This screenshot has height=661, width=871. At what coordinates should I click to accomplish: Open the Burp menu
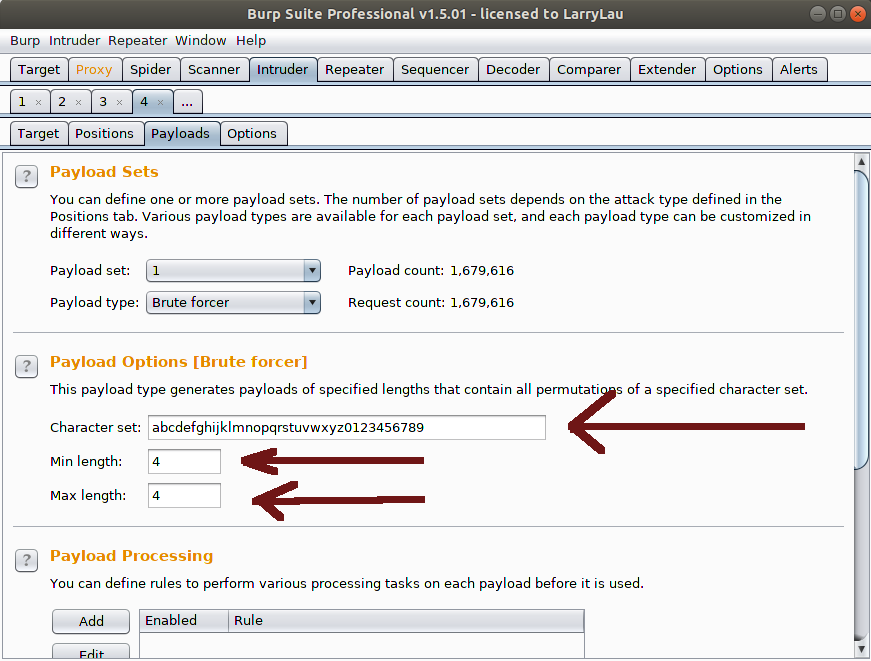tap(25, 41)
